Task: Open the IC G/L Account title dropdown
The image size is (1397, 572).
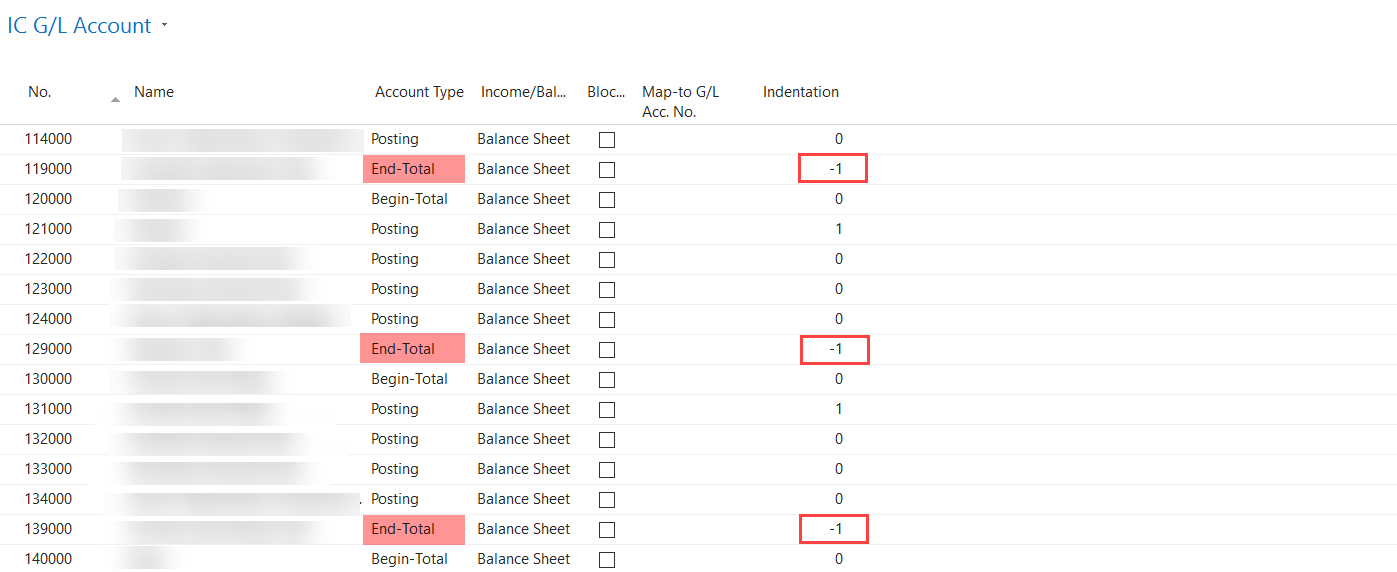Action: coord(164,26)
